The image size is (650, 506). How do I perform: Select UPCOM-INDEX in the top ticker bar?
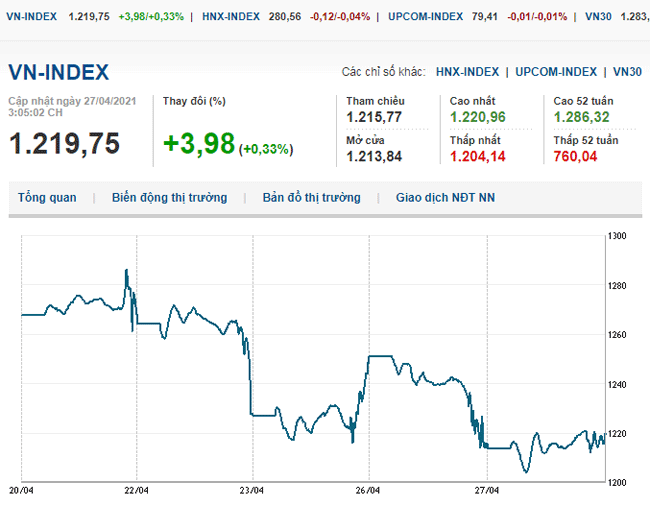click(x=425, y=17)
